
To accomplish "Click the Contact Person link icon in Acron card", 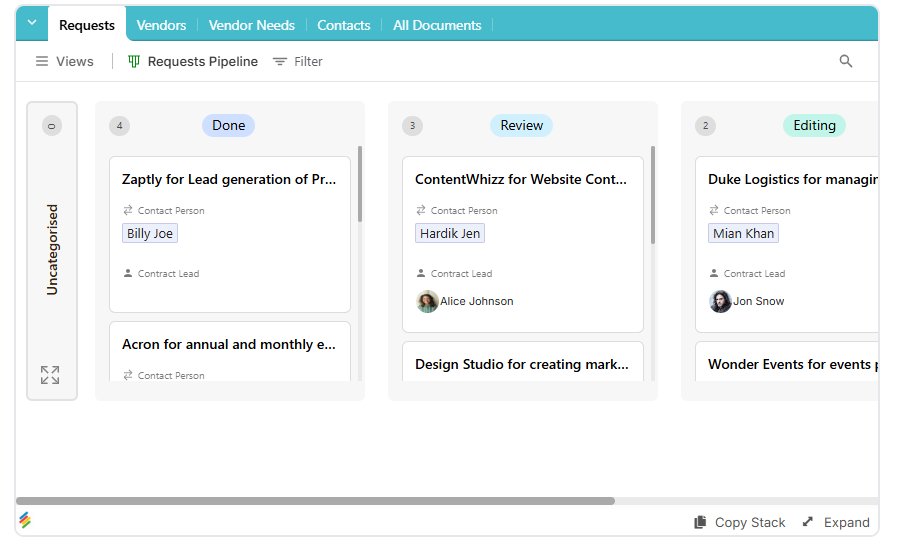I will pyautogui.click(x=128, y=375).
